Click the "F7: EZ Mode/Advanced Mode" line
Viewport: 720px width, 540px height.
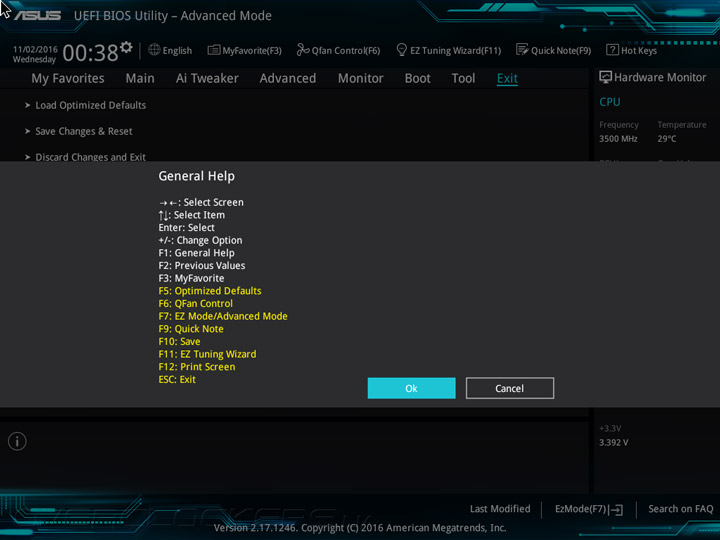click(223, 316)
